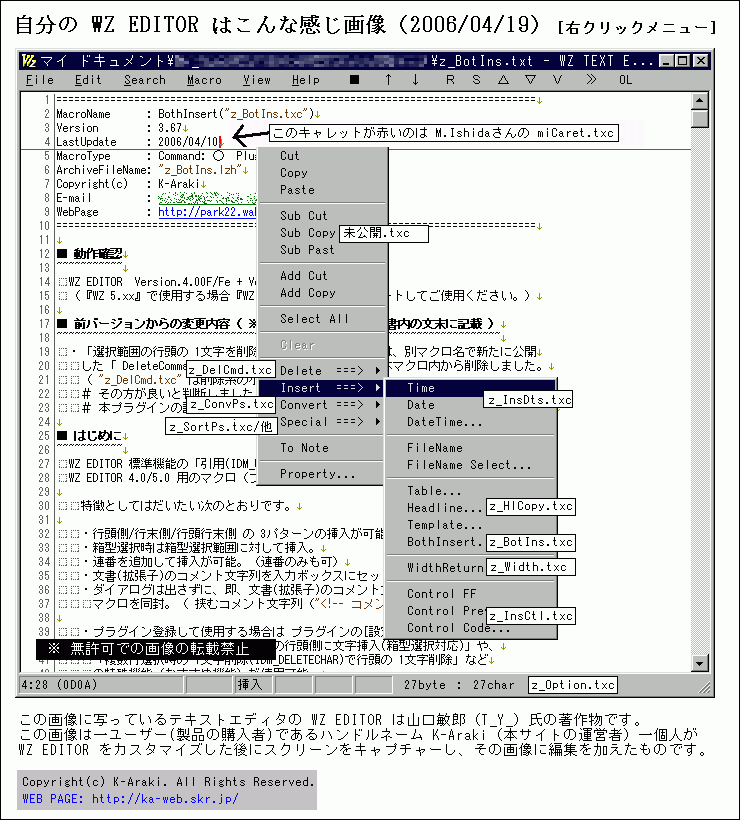Click the window resize grip in status bar
Viewport: 740px width, 820px height.
pos(704,687)
